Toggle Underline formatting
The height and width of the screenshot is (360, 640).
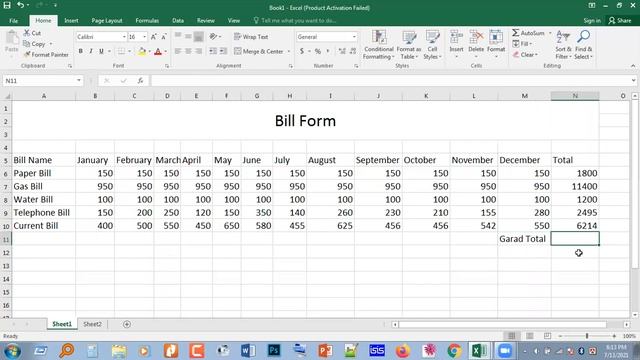101,51
